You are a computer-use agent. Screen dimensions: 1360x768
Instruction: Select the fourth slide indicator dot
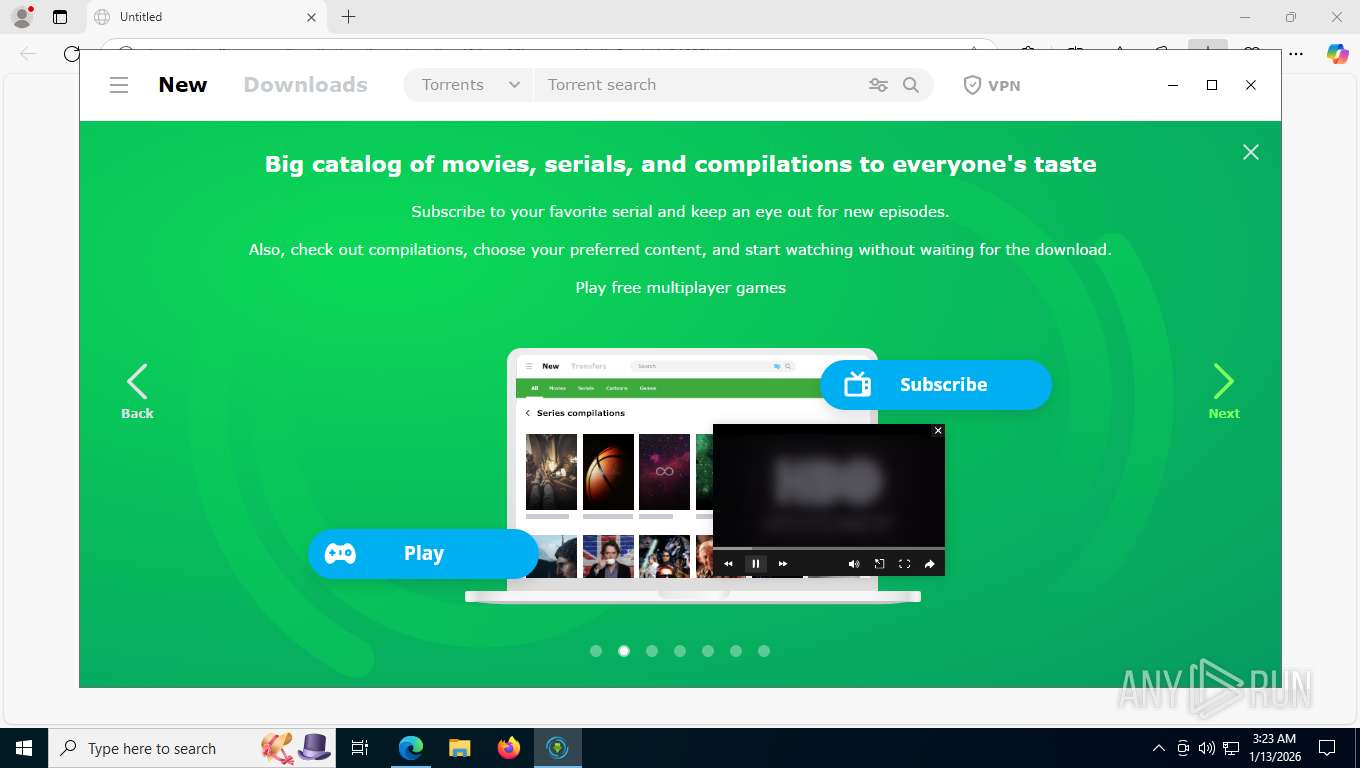(x=680, y=651)
